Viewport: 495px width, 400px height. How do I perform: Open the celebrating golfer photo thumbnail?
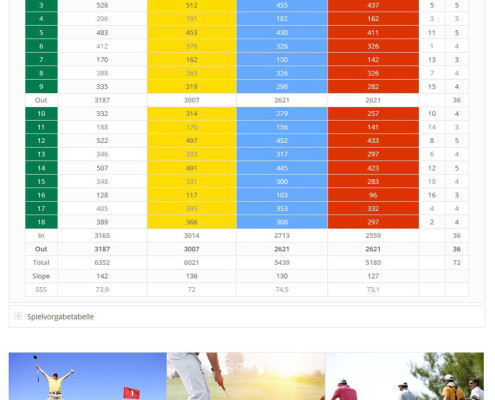(x=88, y=376)
